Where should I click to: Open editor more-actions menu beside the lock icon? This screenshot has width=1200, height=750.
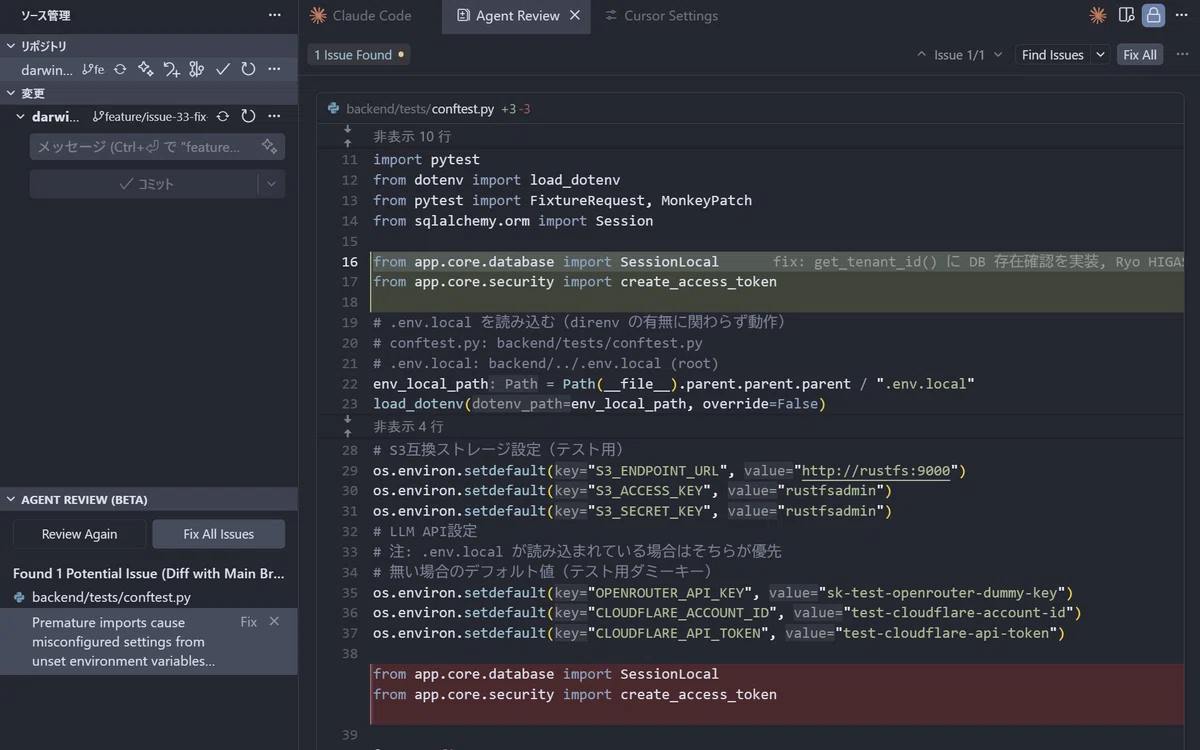[1182, 15]
